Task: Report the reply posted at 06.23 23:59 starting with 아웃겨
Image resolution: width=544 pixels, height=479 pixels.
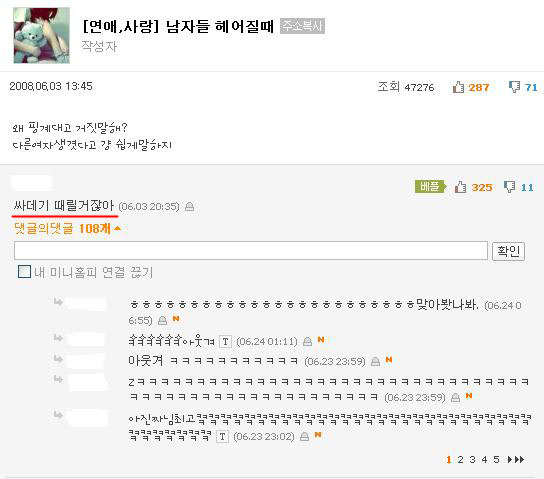Action: [375, 362]
